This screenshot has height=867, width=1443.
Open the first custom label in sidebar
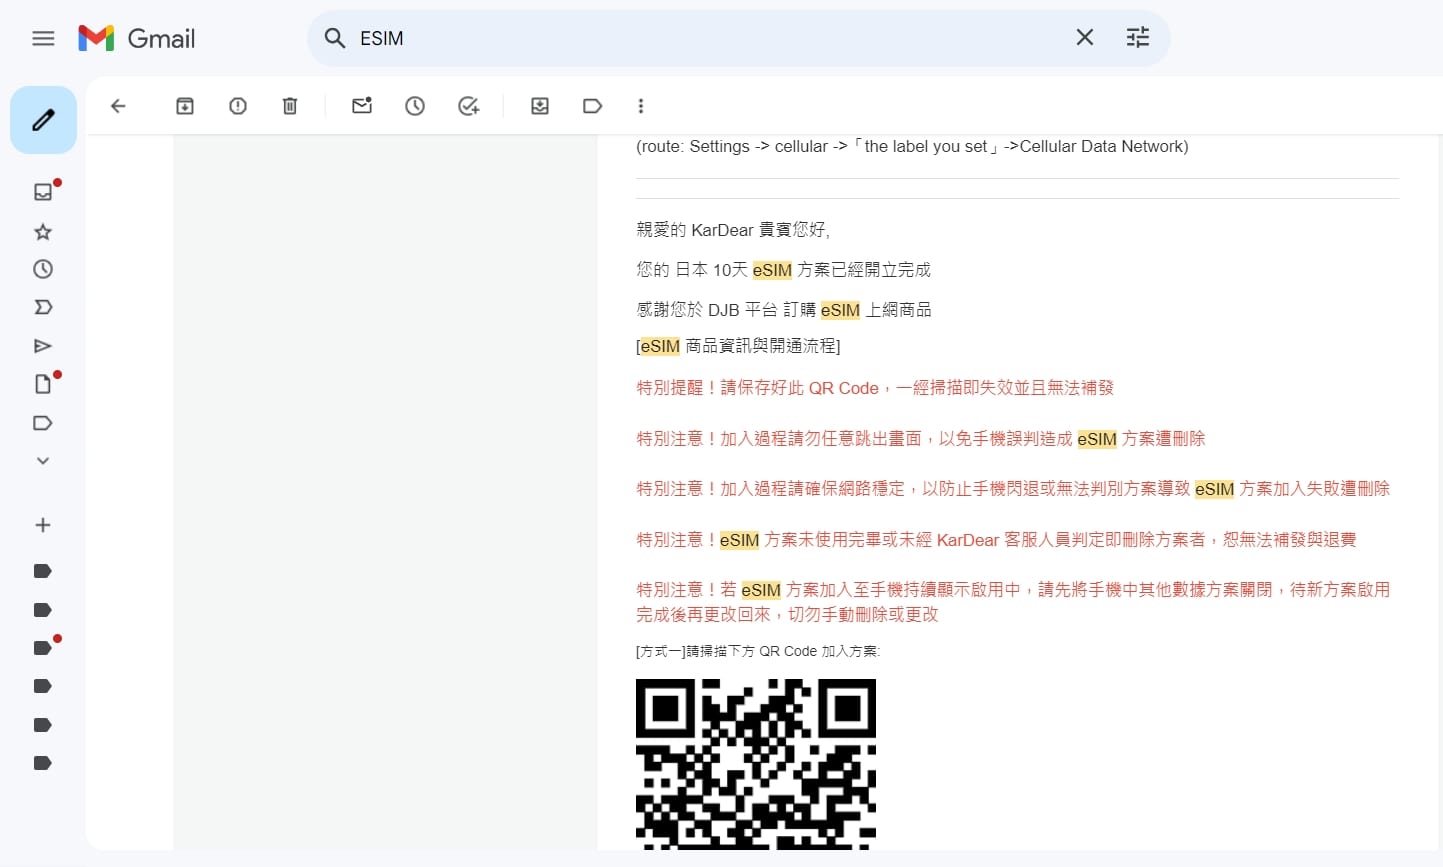coord(43,571)
